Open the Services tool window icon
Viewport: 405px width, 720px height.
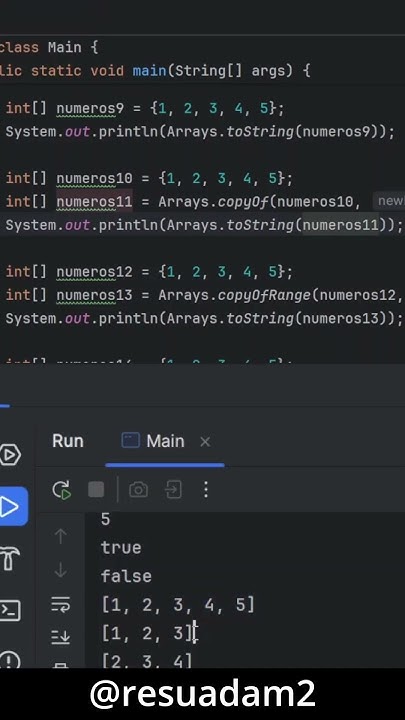[10, 455]
